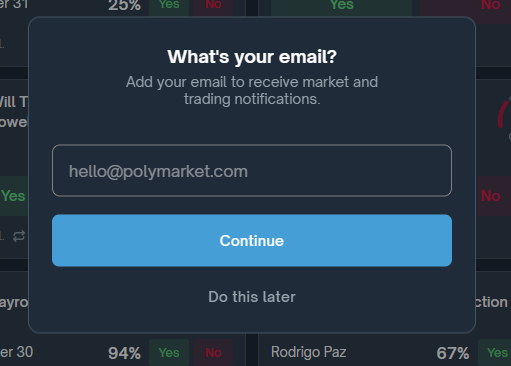Pick Yes next to 94% outcome

click(169, 353)
